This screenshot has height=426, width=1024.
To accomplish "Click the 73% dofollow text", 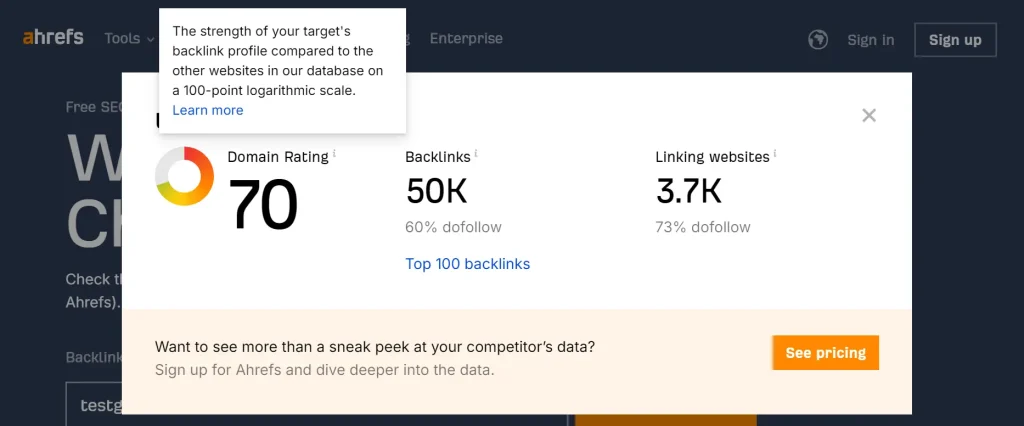I will click(x=703, y=227).
